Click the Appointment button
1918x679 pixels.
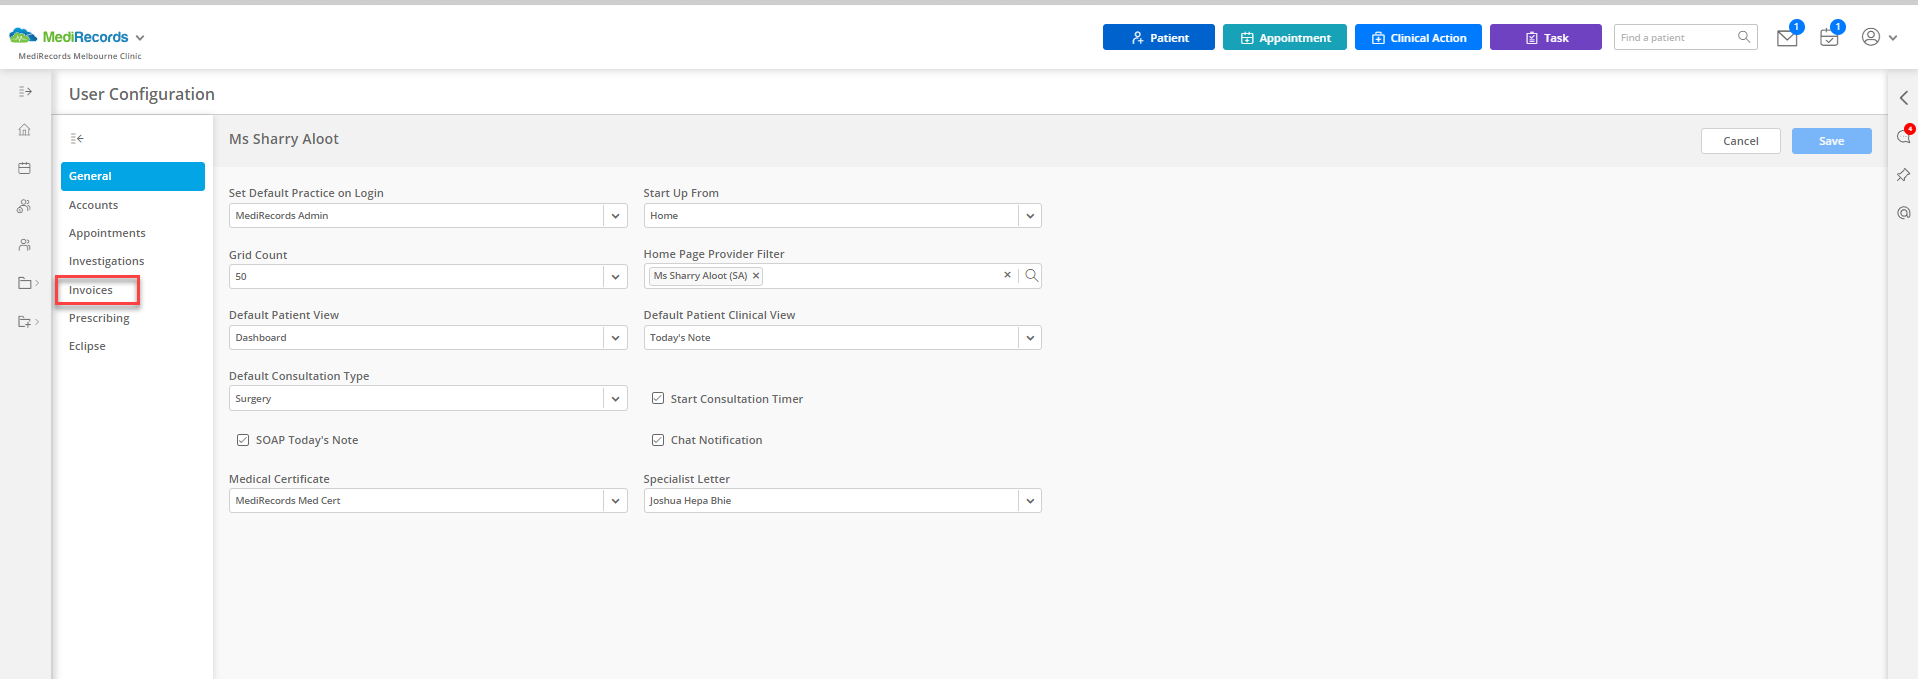click(x=1285, y=37)
